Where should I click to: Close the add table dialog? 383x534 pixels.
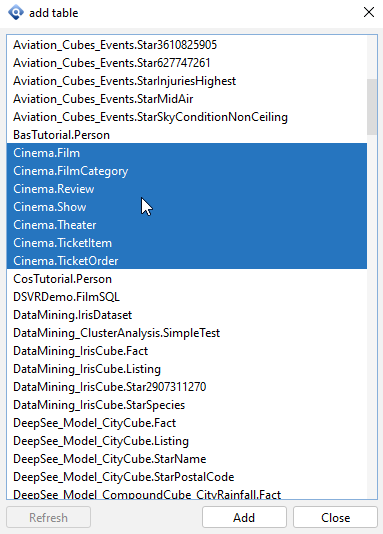369,13
